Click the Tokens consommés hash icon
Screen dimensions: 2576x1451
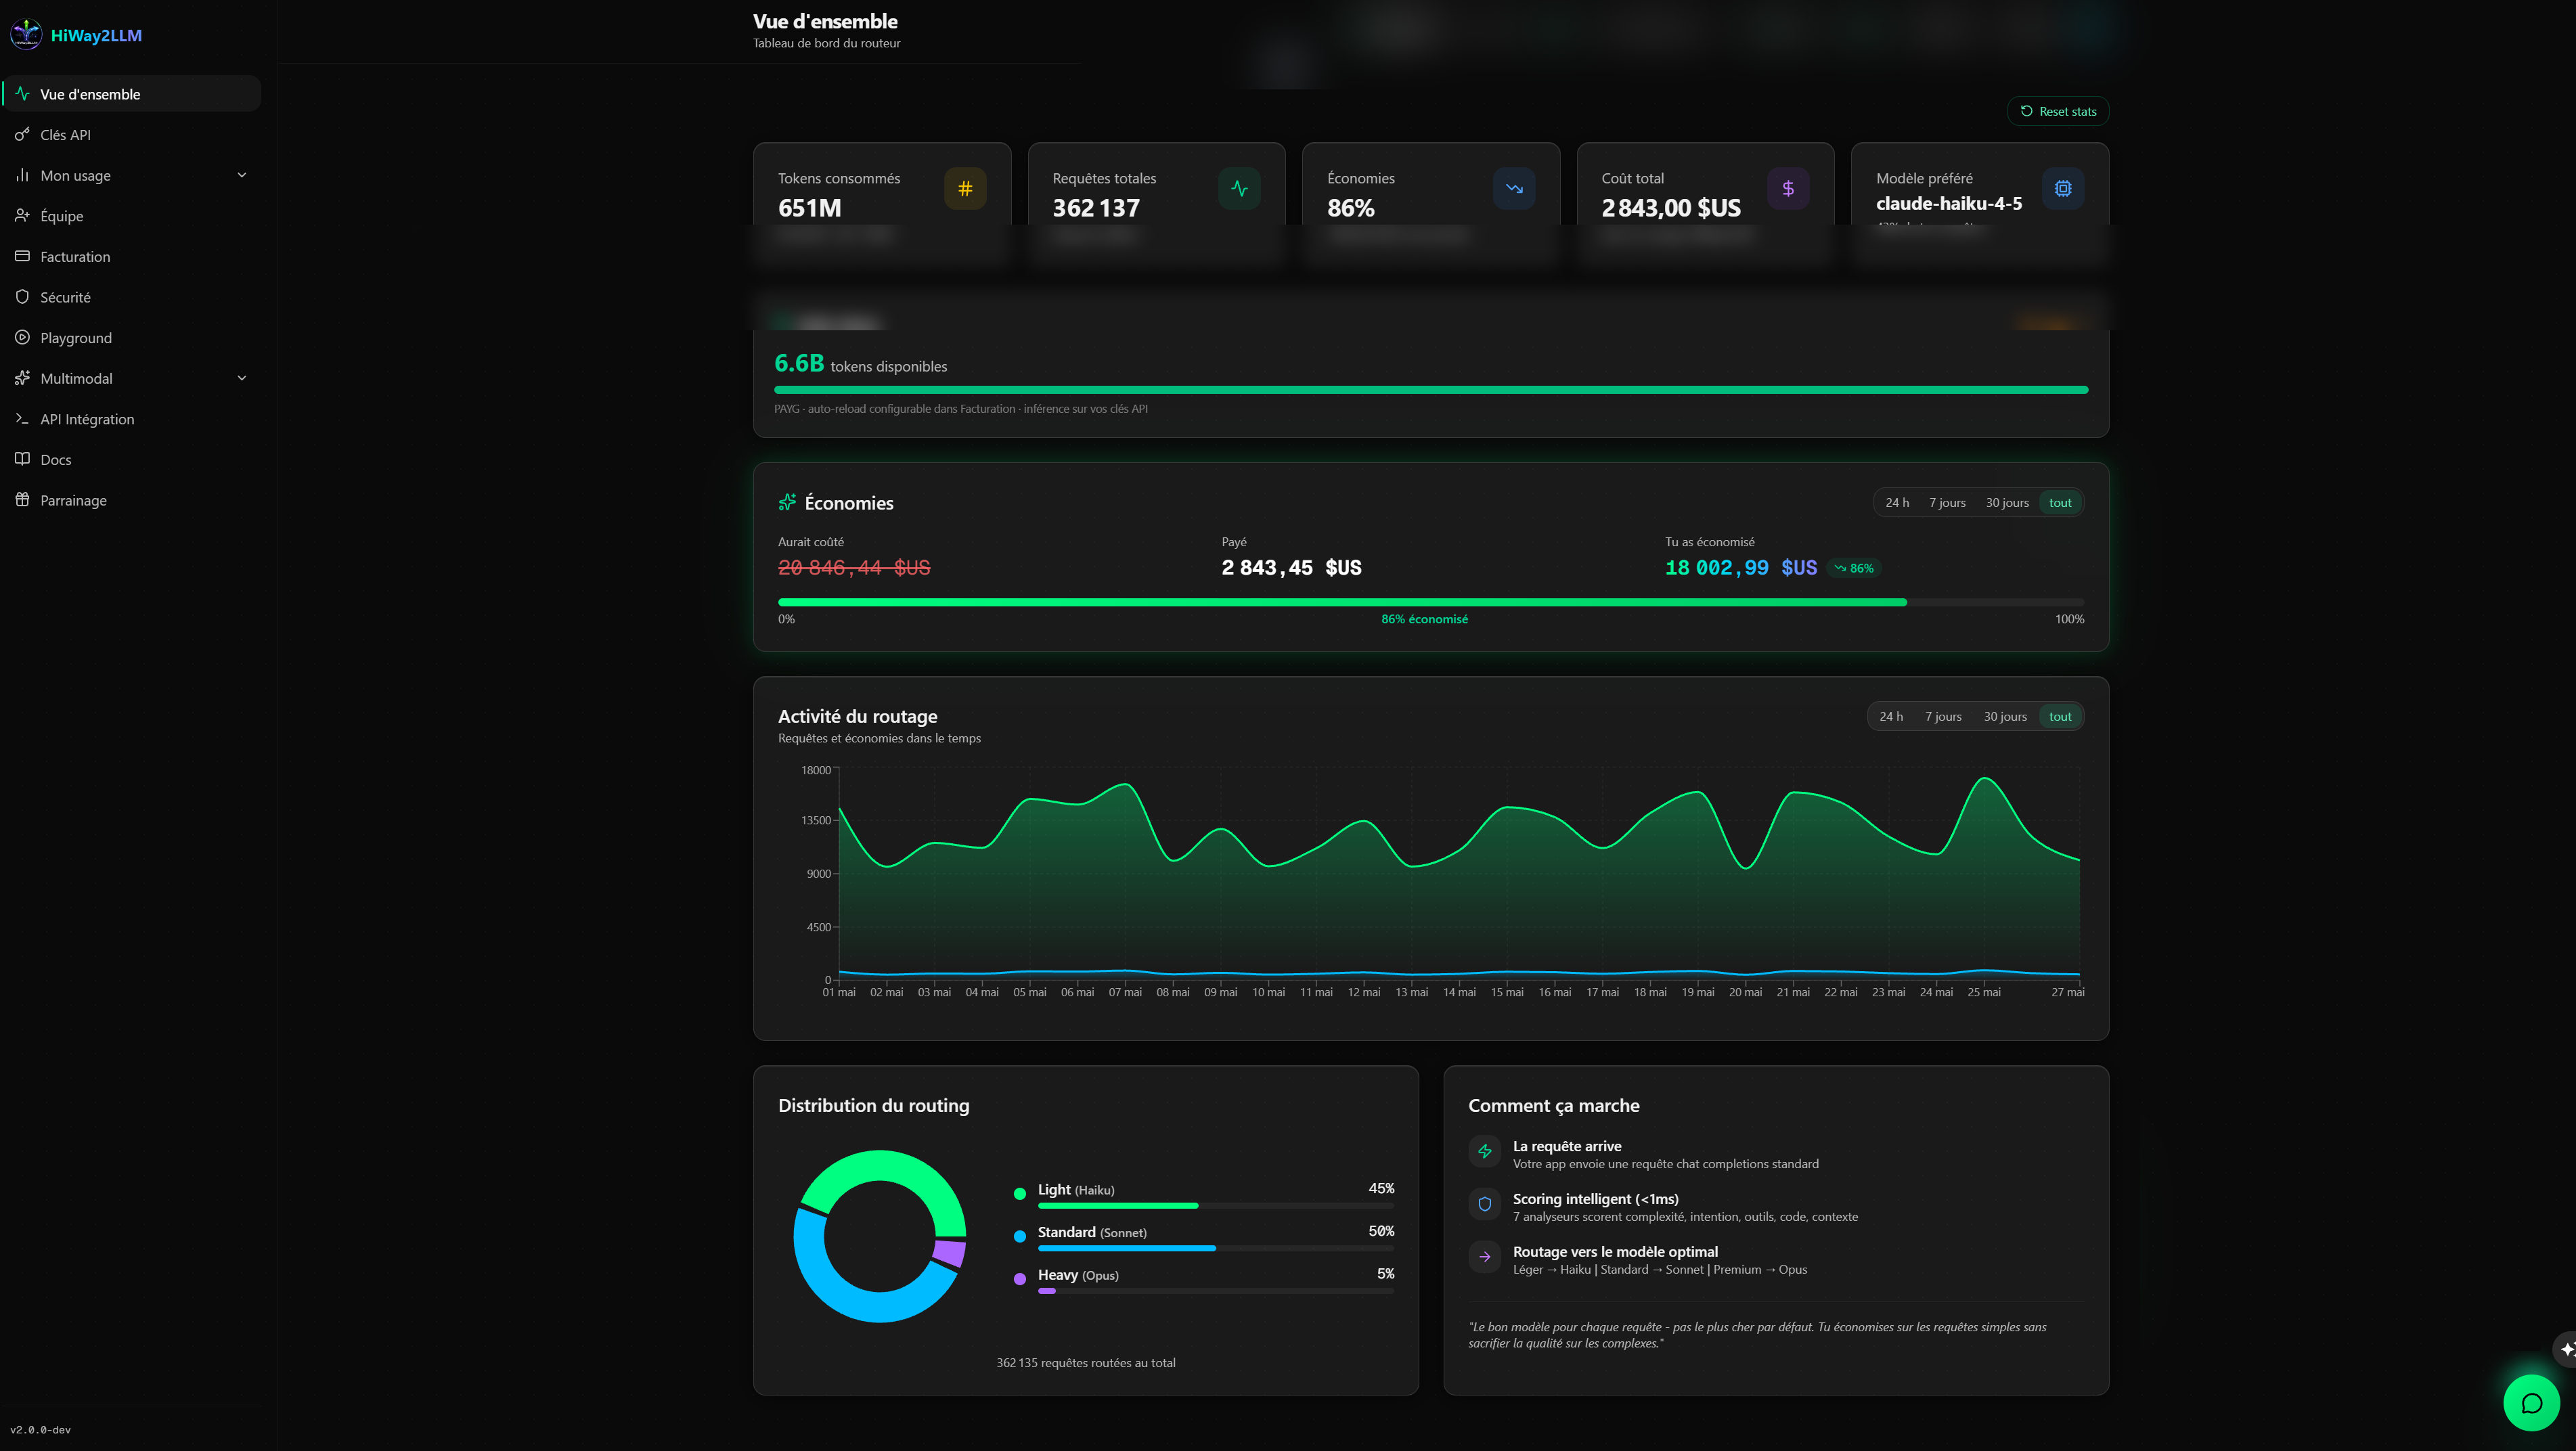(965, 188)
